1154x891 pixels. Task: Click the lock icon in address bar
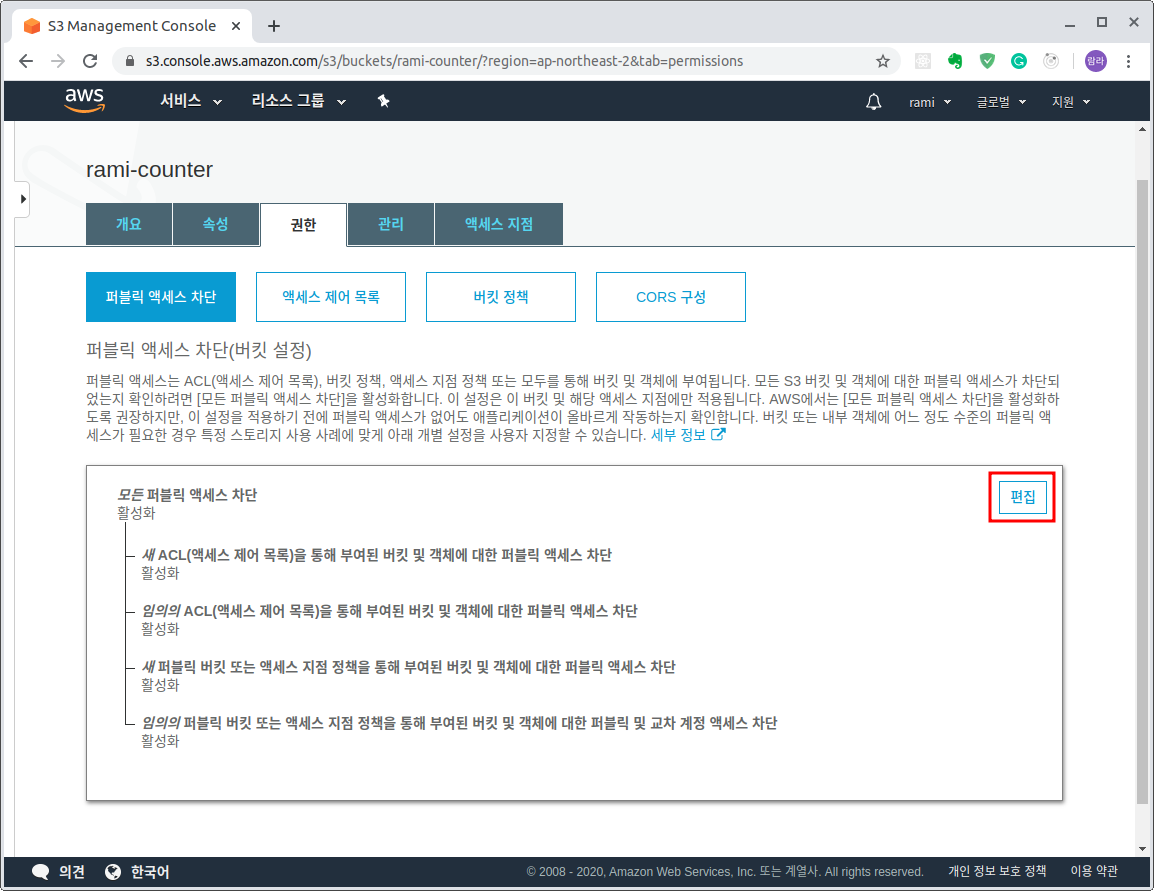click(x=130, y=61)
